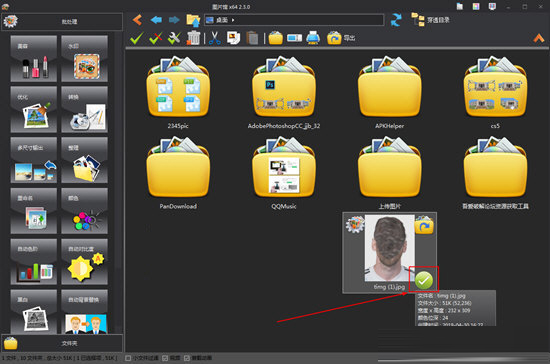Click the gear icon on 批处理 header

coord(11,21)
